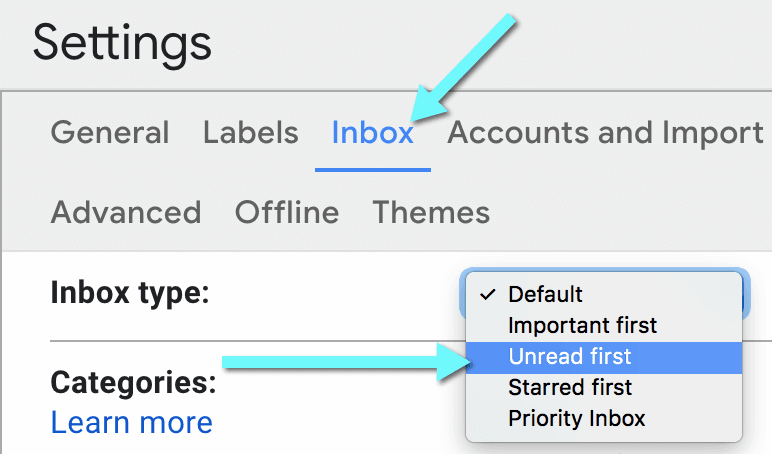
Task: Open the Learn more link under Categories
Action: click(x=131, y=423)
